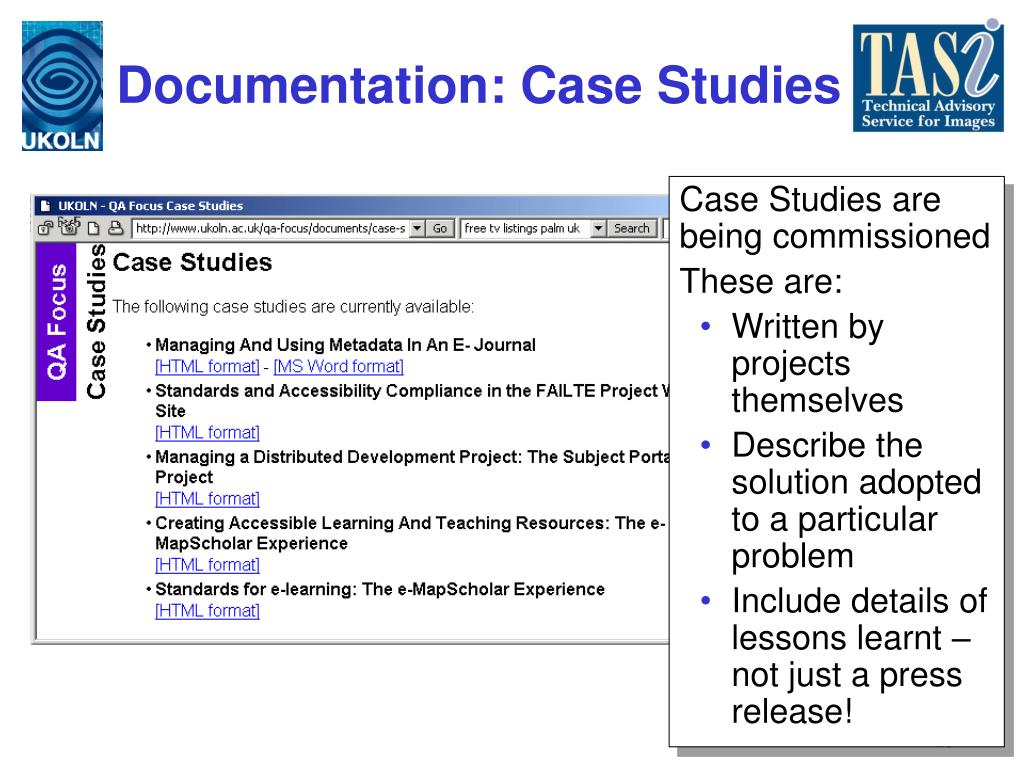Open HTML format link for FAILTE Project study
The image size is (1024, 768).
click(x=207, y=432)
